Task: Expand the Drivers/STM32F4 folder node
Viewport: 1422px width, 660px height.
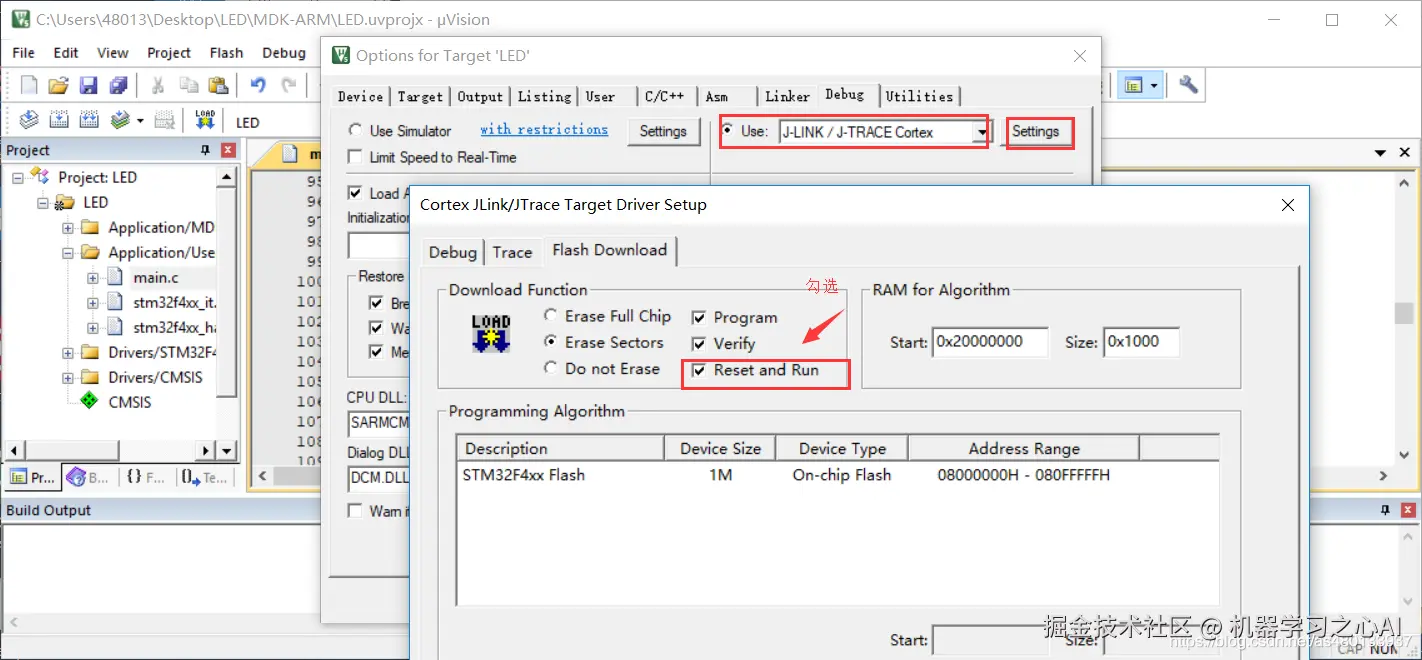Action: click(x=68, y=352)
